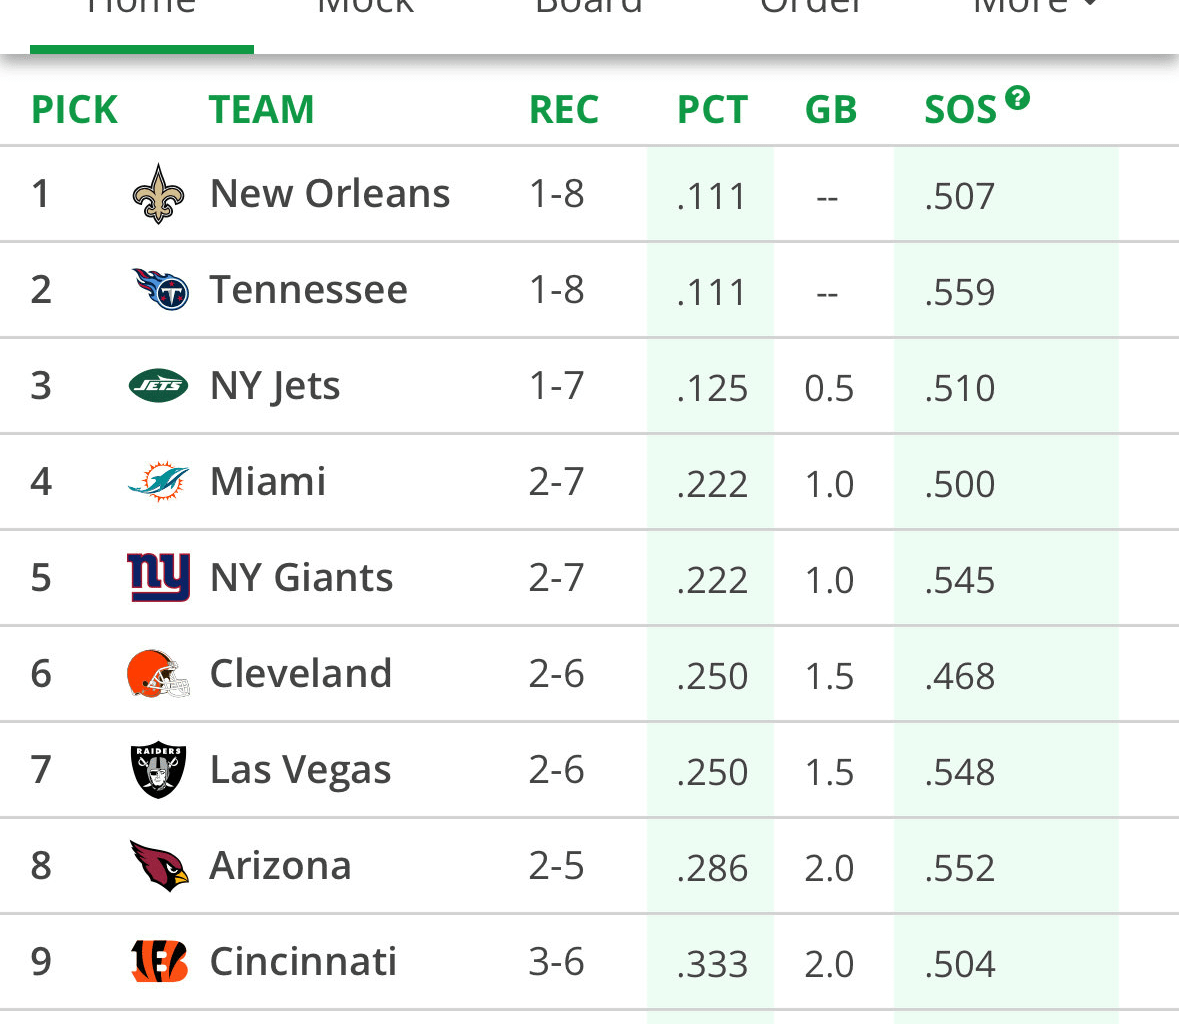
Task: Switch to the Mock tab
Action: tap(364, 8)
